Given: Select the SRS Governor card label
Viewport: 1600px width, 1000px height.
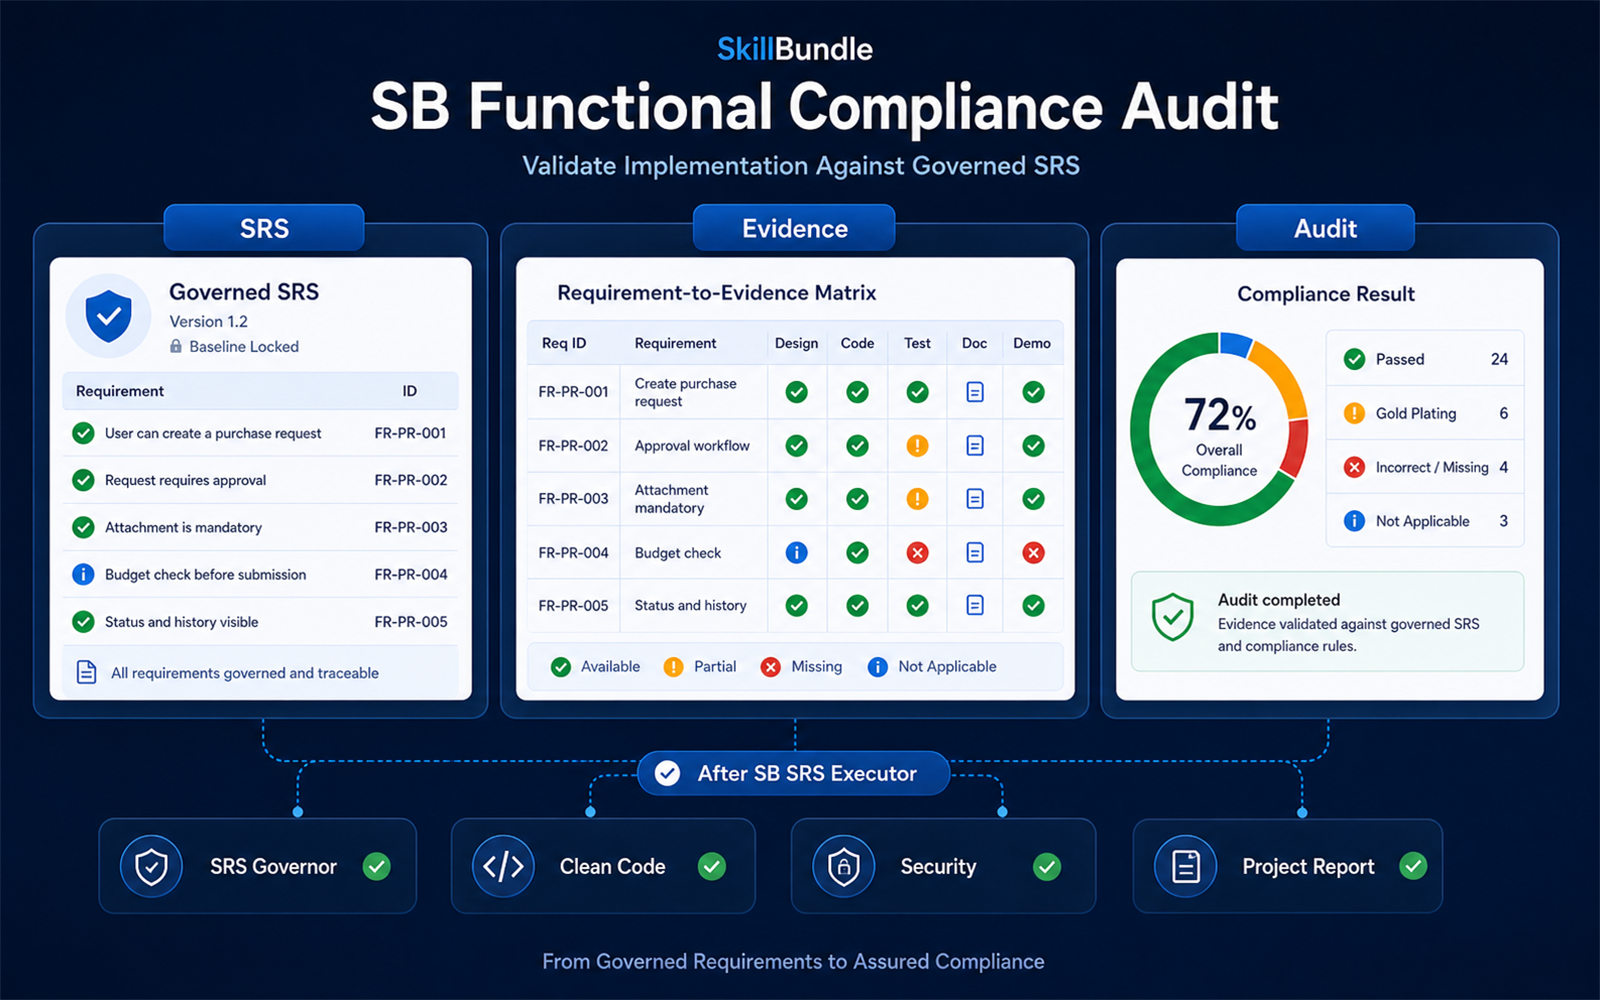Looking at the screenshot, I should tap(273, 866).
